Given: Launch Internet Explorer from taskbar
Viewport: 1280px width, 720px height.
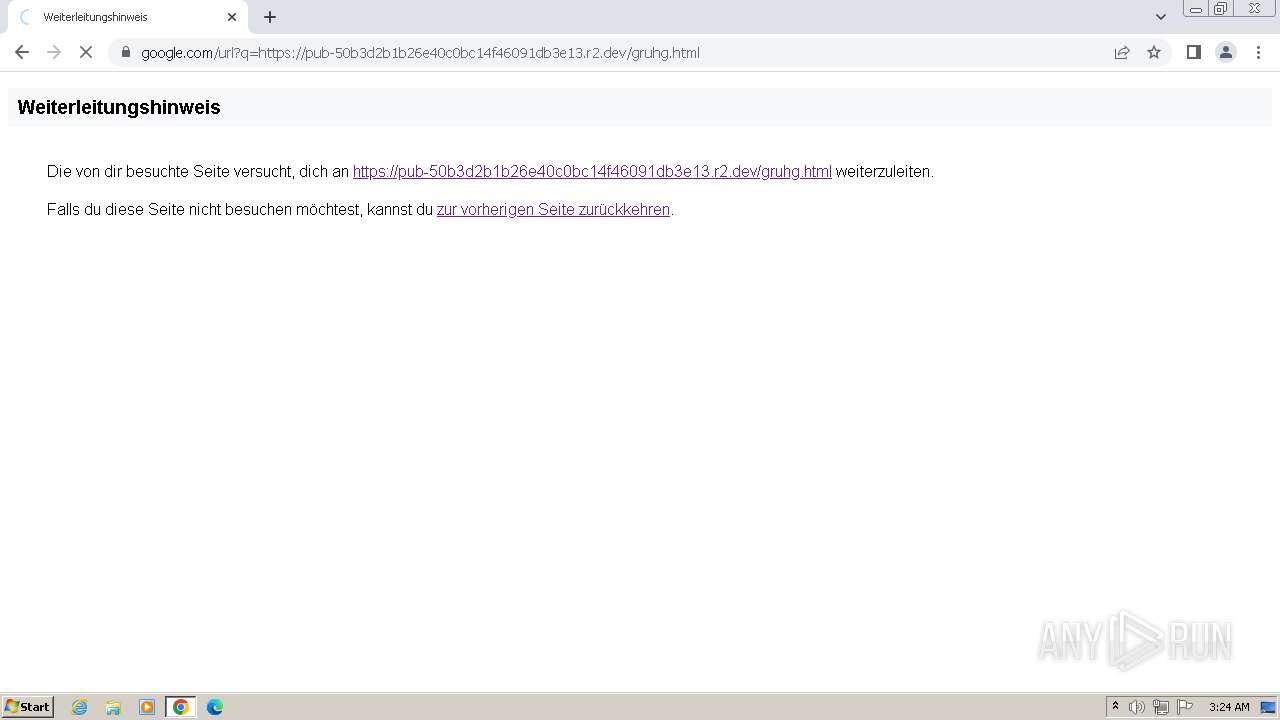Looking at the screenshot, I should [x=80, y=707].
